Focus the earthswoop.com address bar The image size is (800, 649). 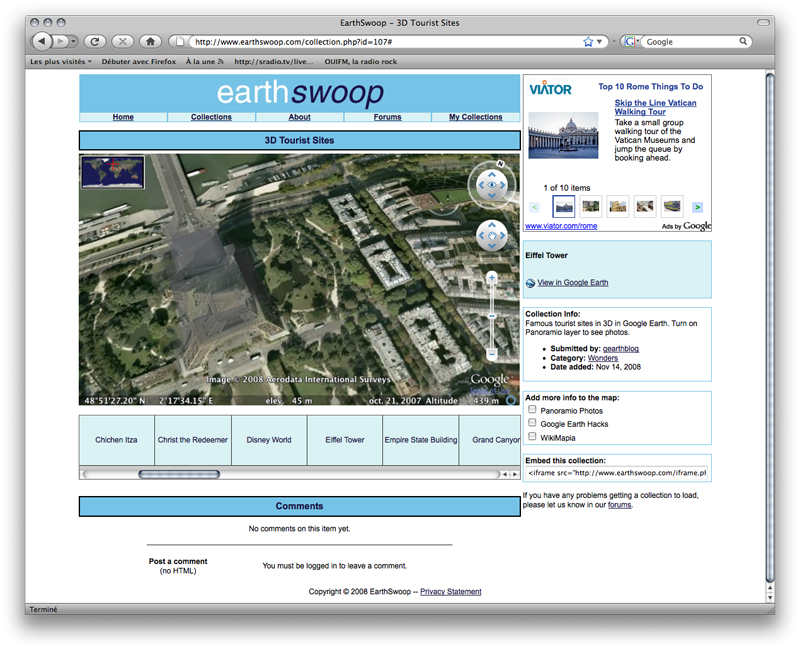385,42
